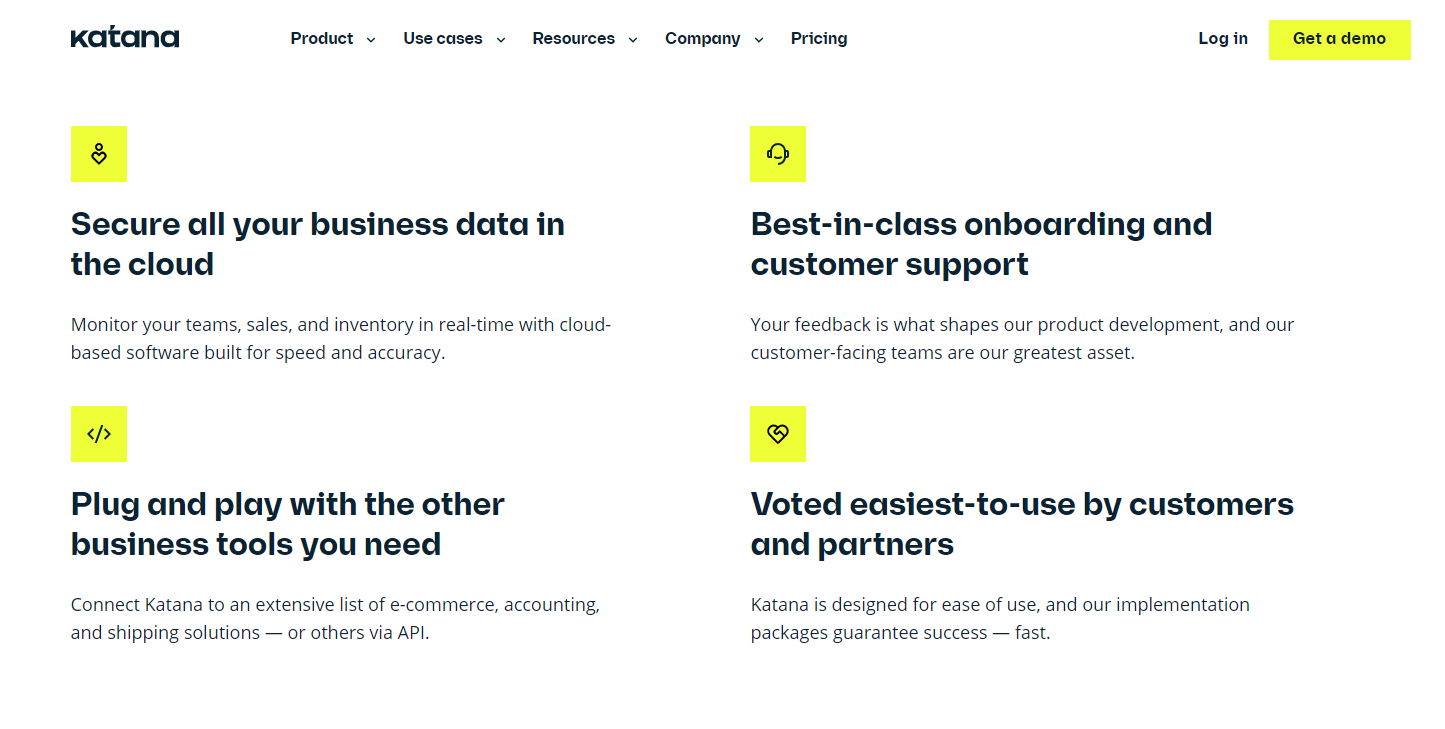This screenshot has width=1445, height=729.
Task: Click the 'Secure all your business data' heading
Action: pyautogui.click(x=318, y=244)
